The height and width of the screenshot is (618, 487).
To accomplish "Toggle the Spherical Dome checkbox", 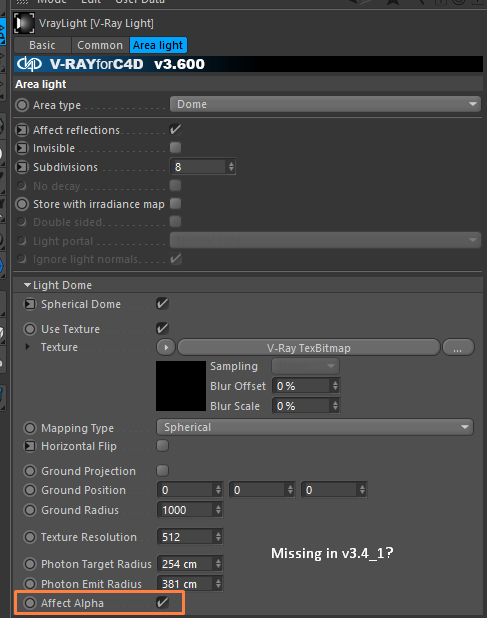I will pos(162,303).
